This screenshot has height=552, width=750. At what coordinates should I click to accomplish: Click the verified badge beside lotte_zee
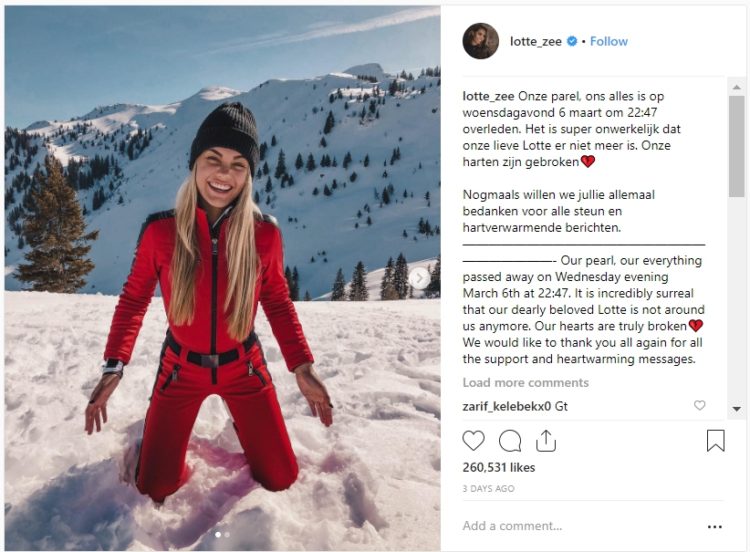click(572, 42)
